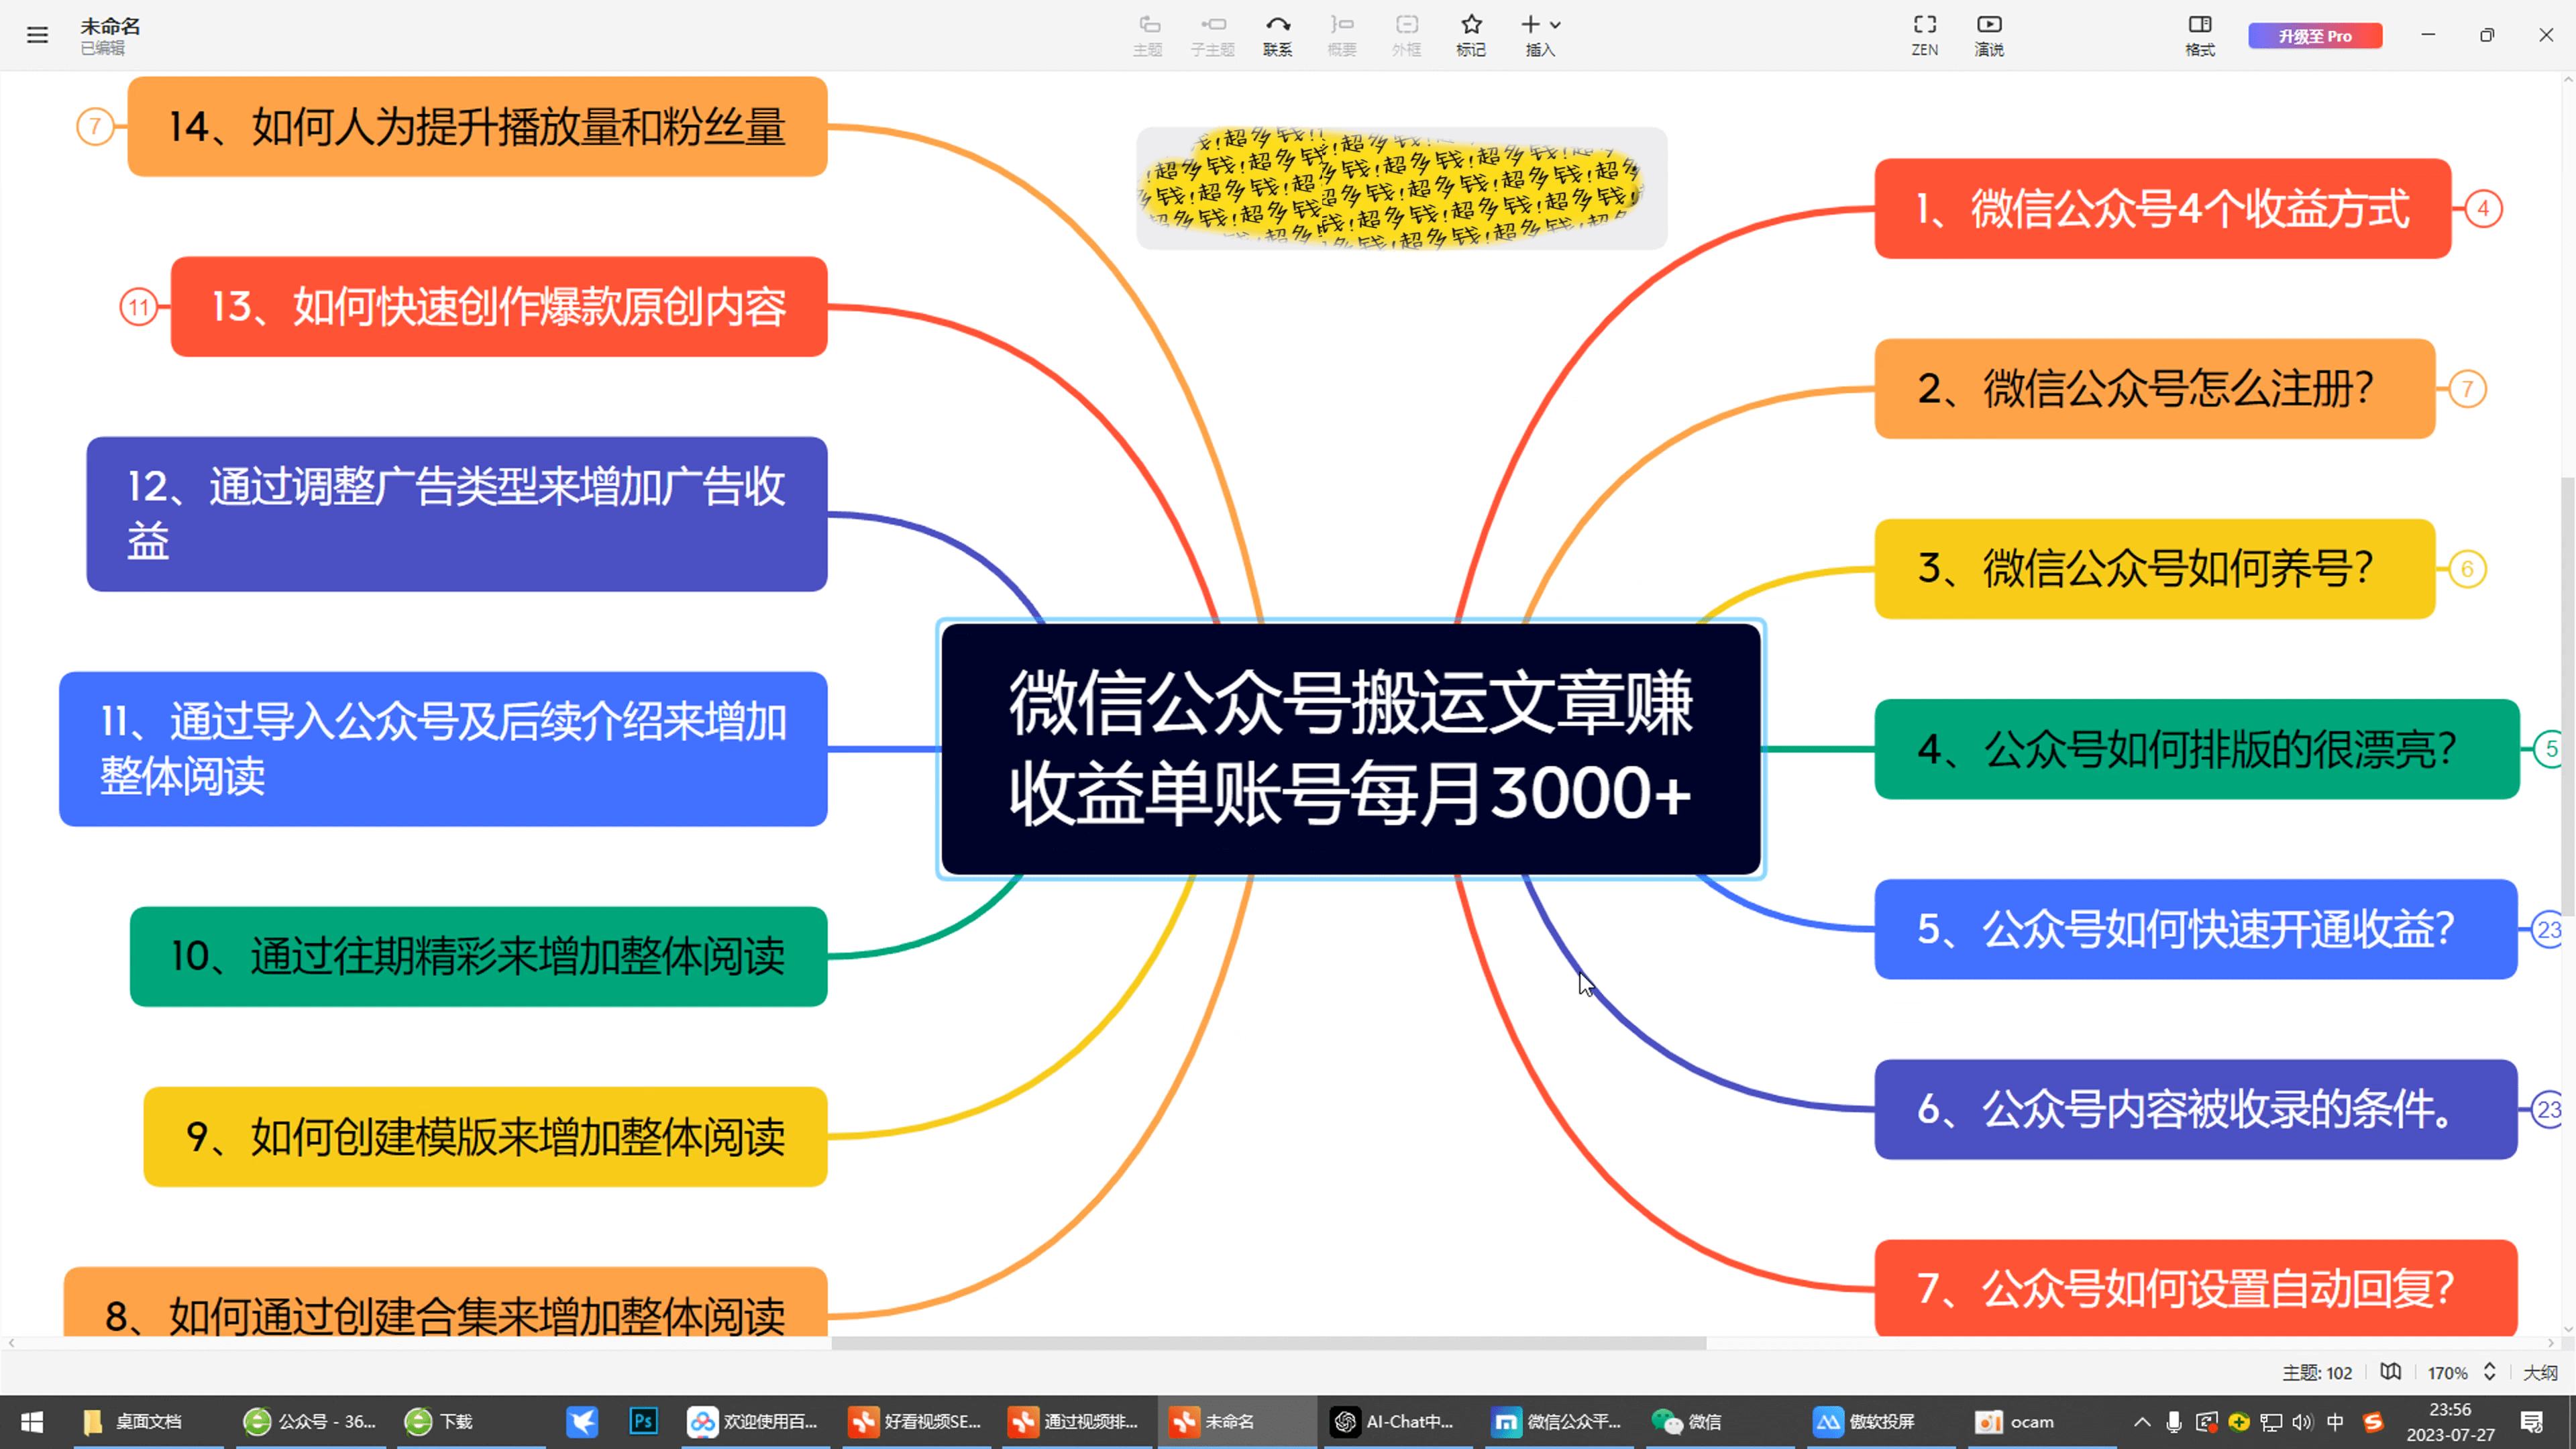Open 桌面文档 folder in taskbar
Image resolution: width=2576 pixels, height=1449 pixels.
[147, 1421]
